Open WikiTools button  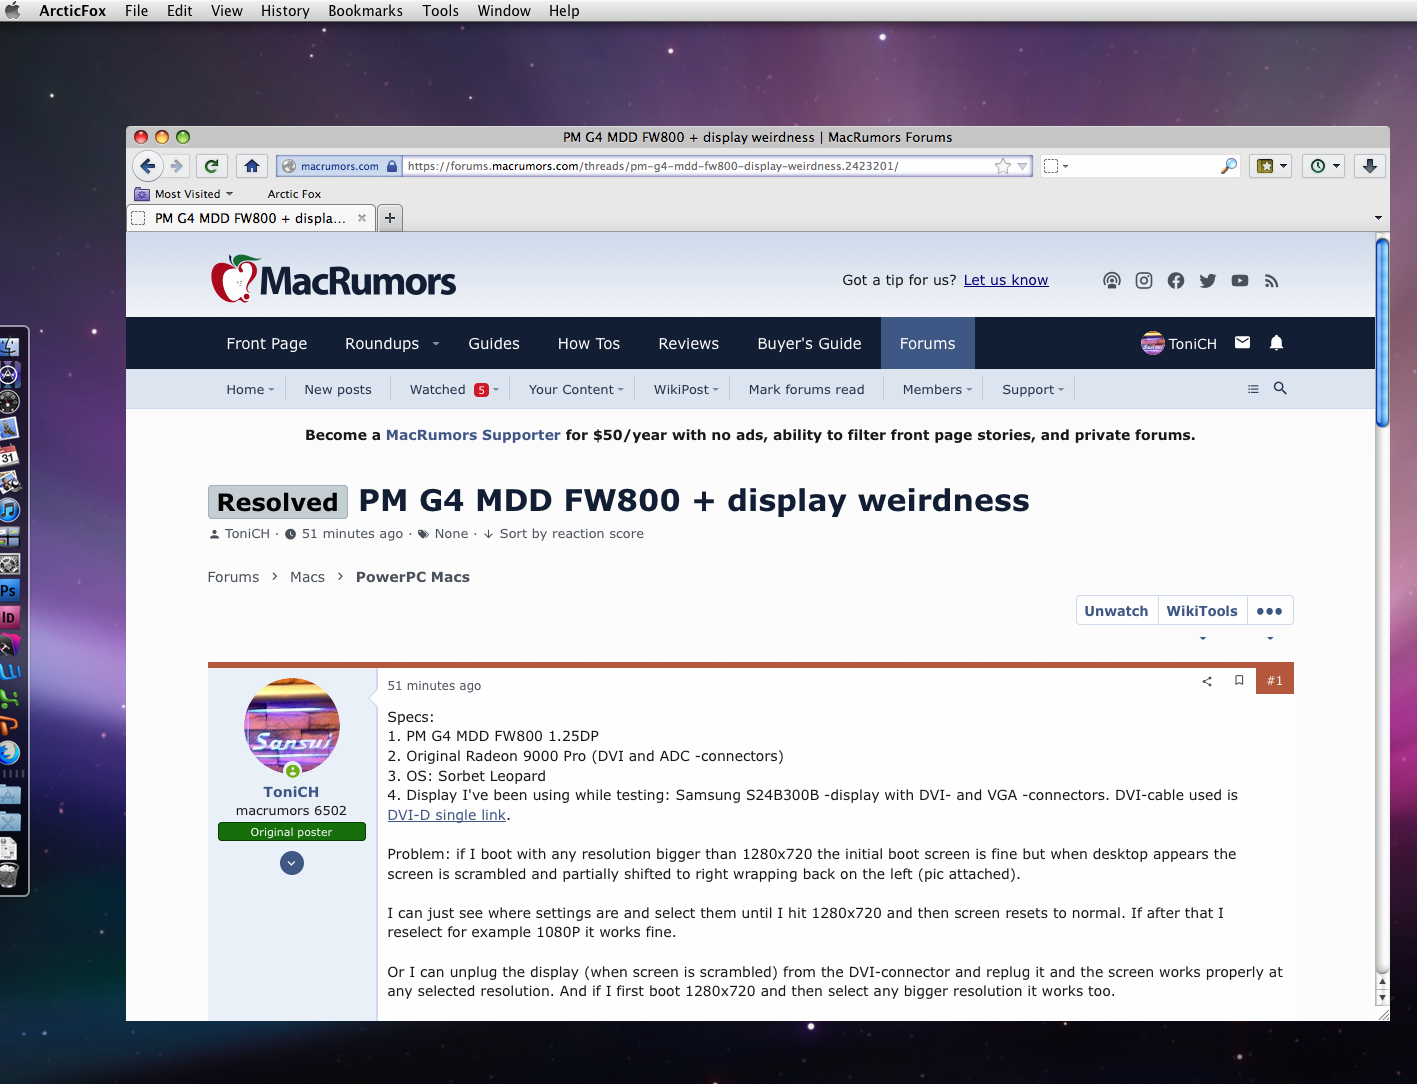[1202, 611]
